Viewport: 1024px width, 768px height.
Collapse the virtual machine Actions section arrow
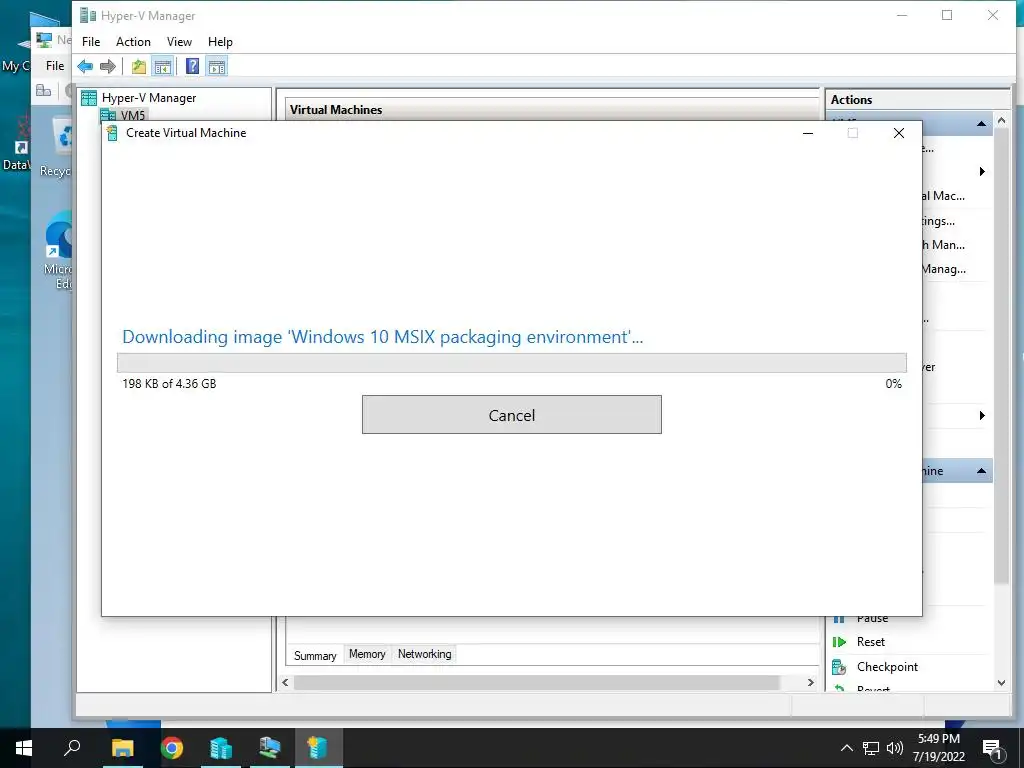click(x=981, y=471)
